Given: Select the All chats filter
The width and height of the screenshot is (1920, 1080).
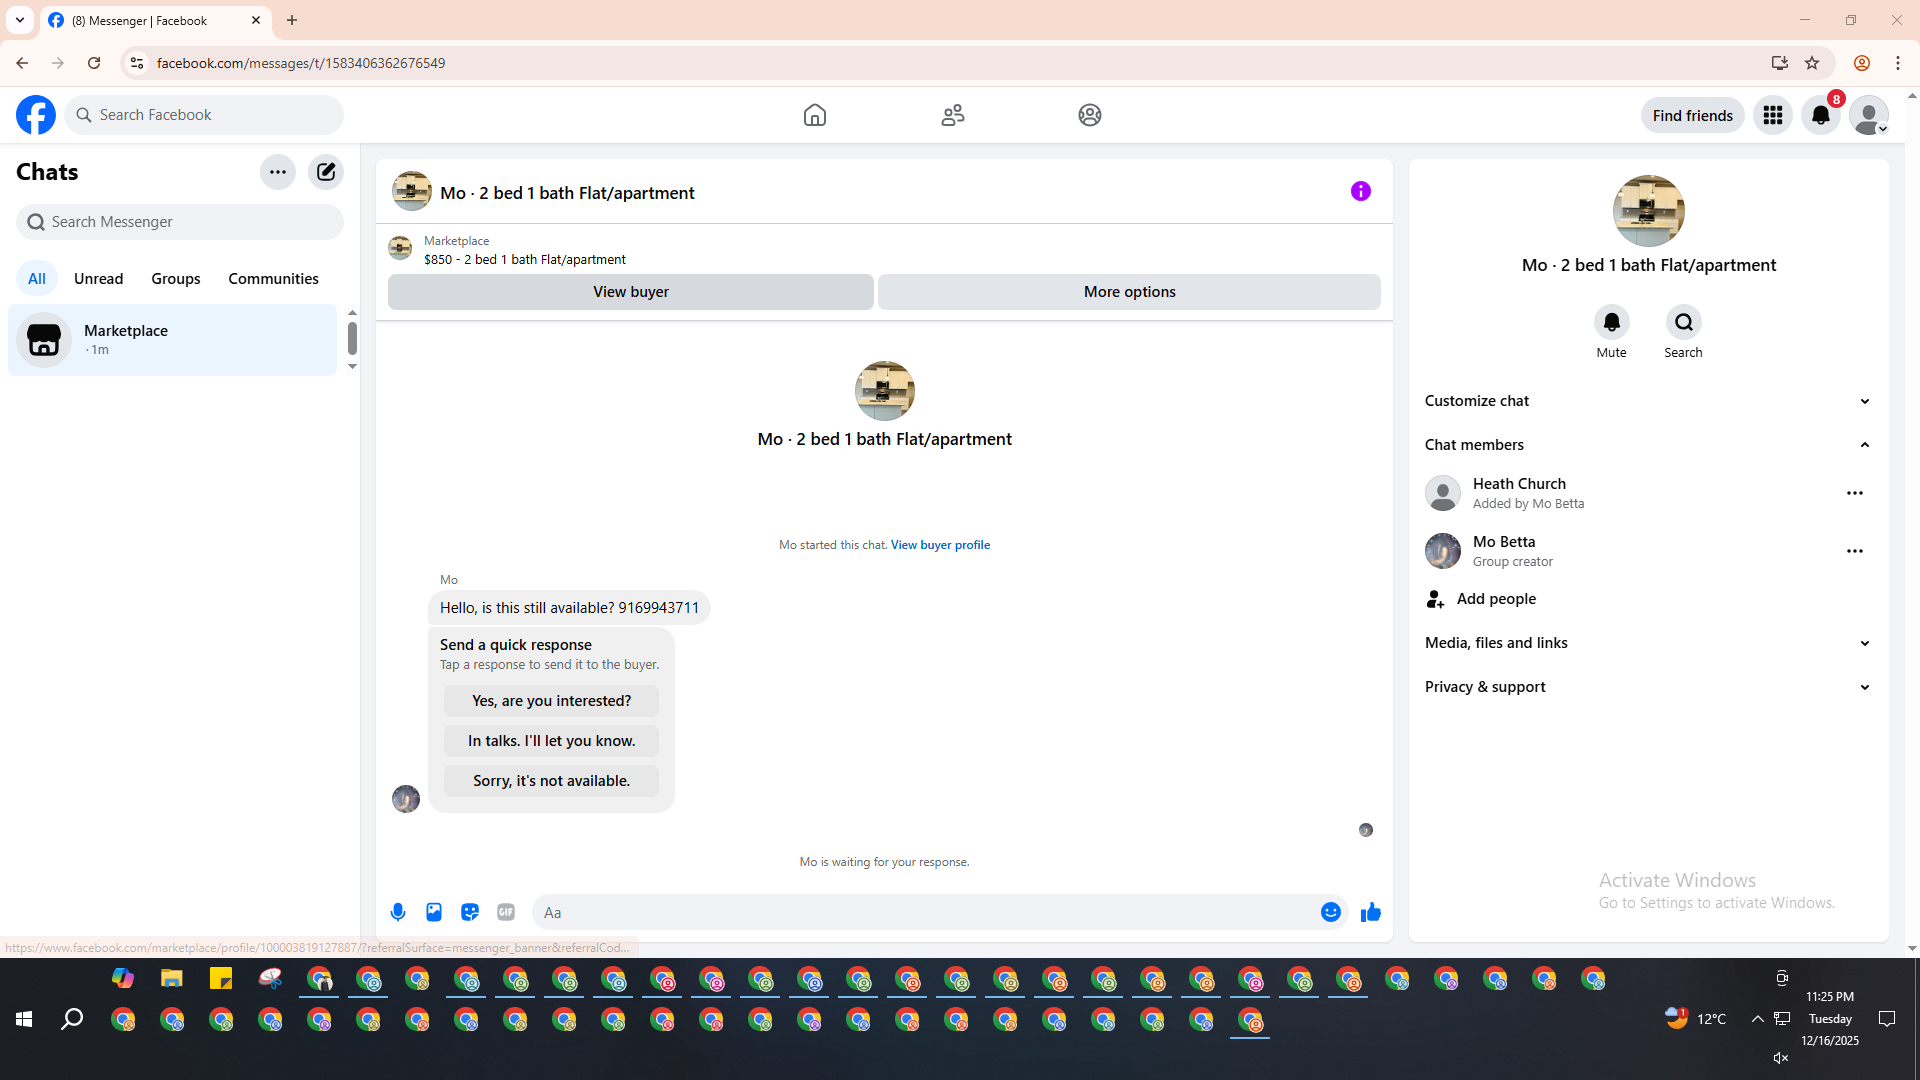Looking at the screenshot, I should pyautogui.click(x=37, y=279).
